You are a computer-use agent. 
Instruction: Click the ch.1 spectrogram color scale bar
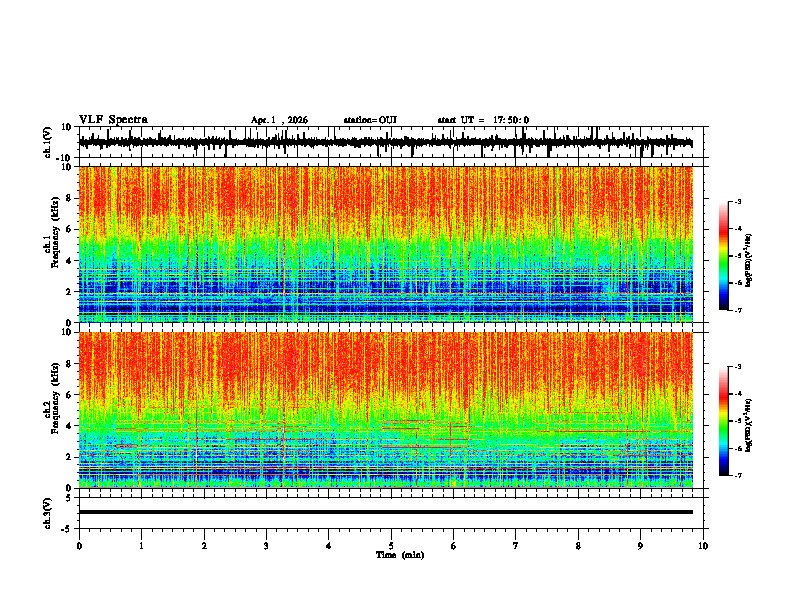(723, 256)
